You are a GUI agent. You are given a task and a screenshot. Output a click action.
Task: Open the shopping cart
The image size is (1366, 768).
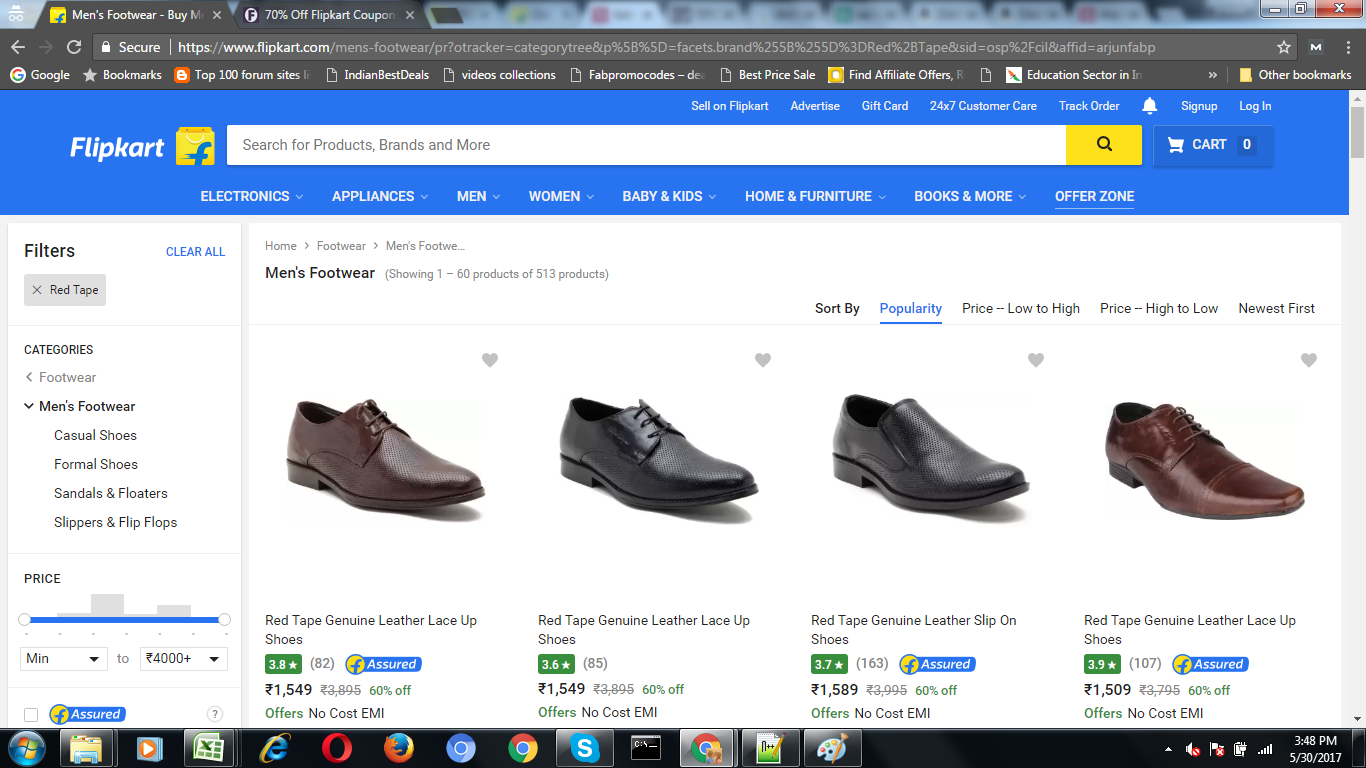click(1213, 145)
